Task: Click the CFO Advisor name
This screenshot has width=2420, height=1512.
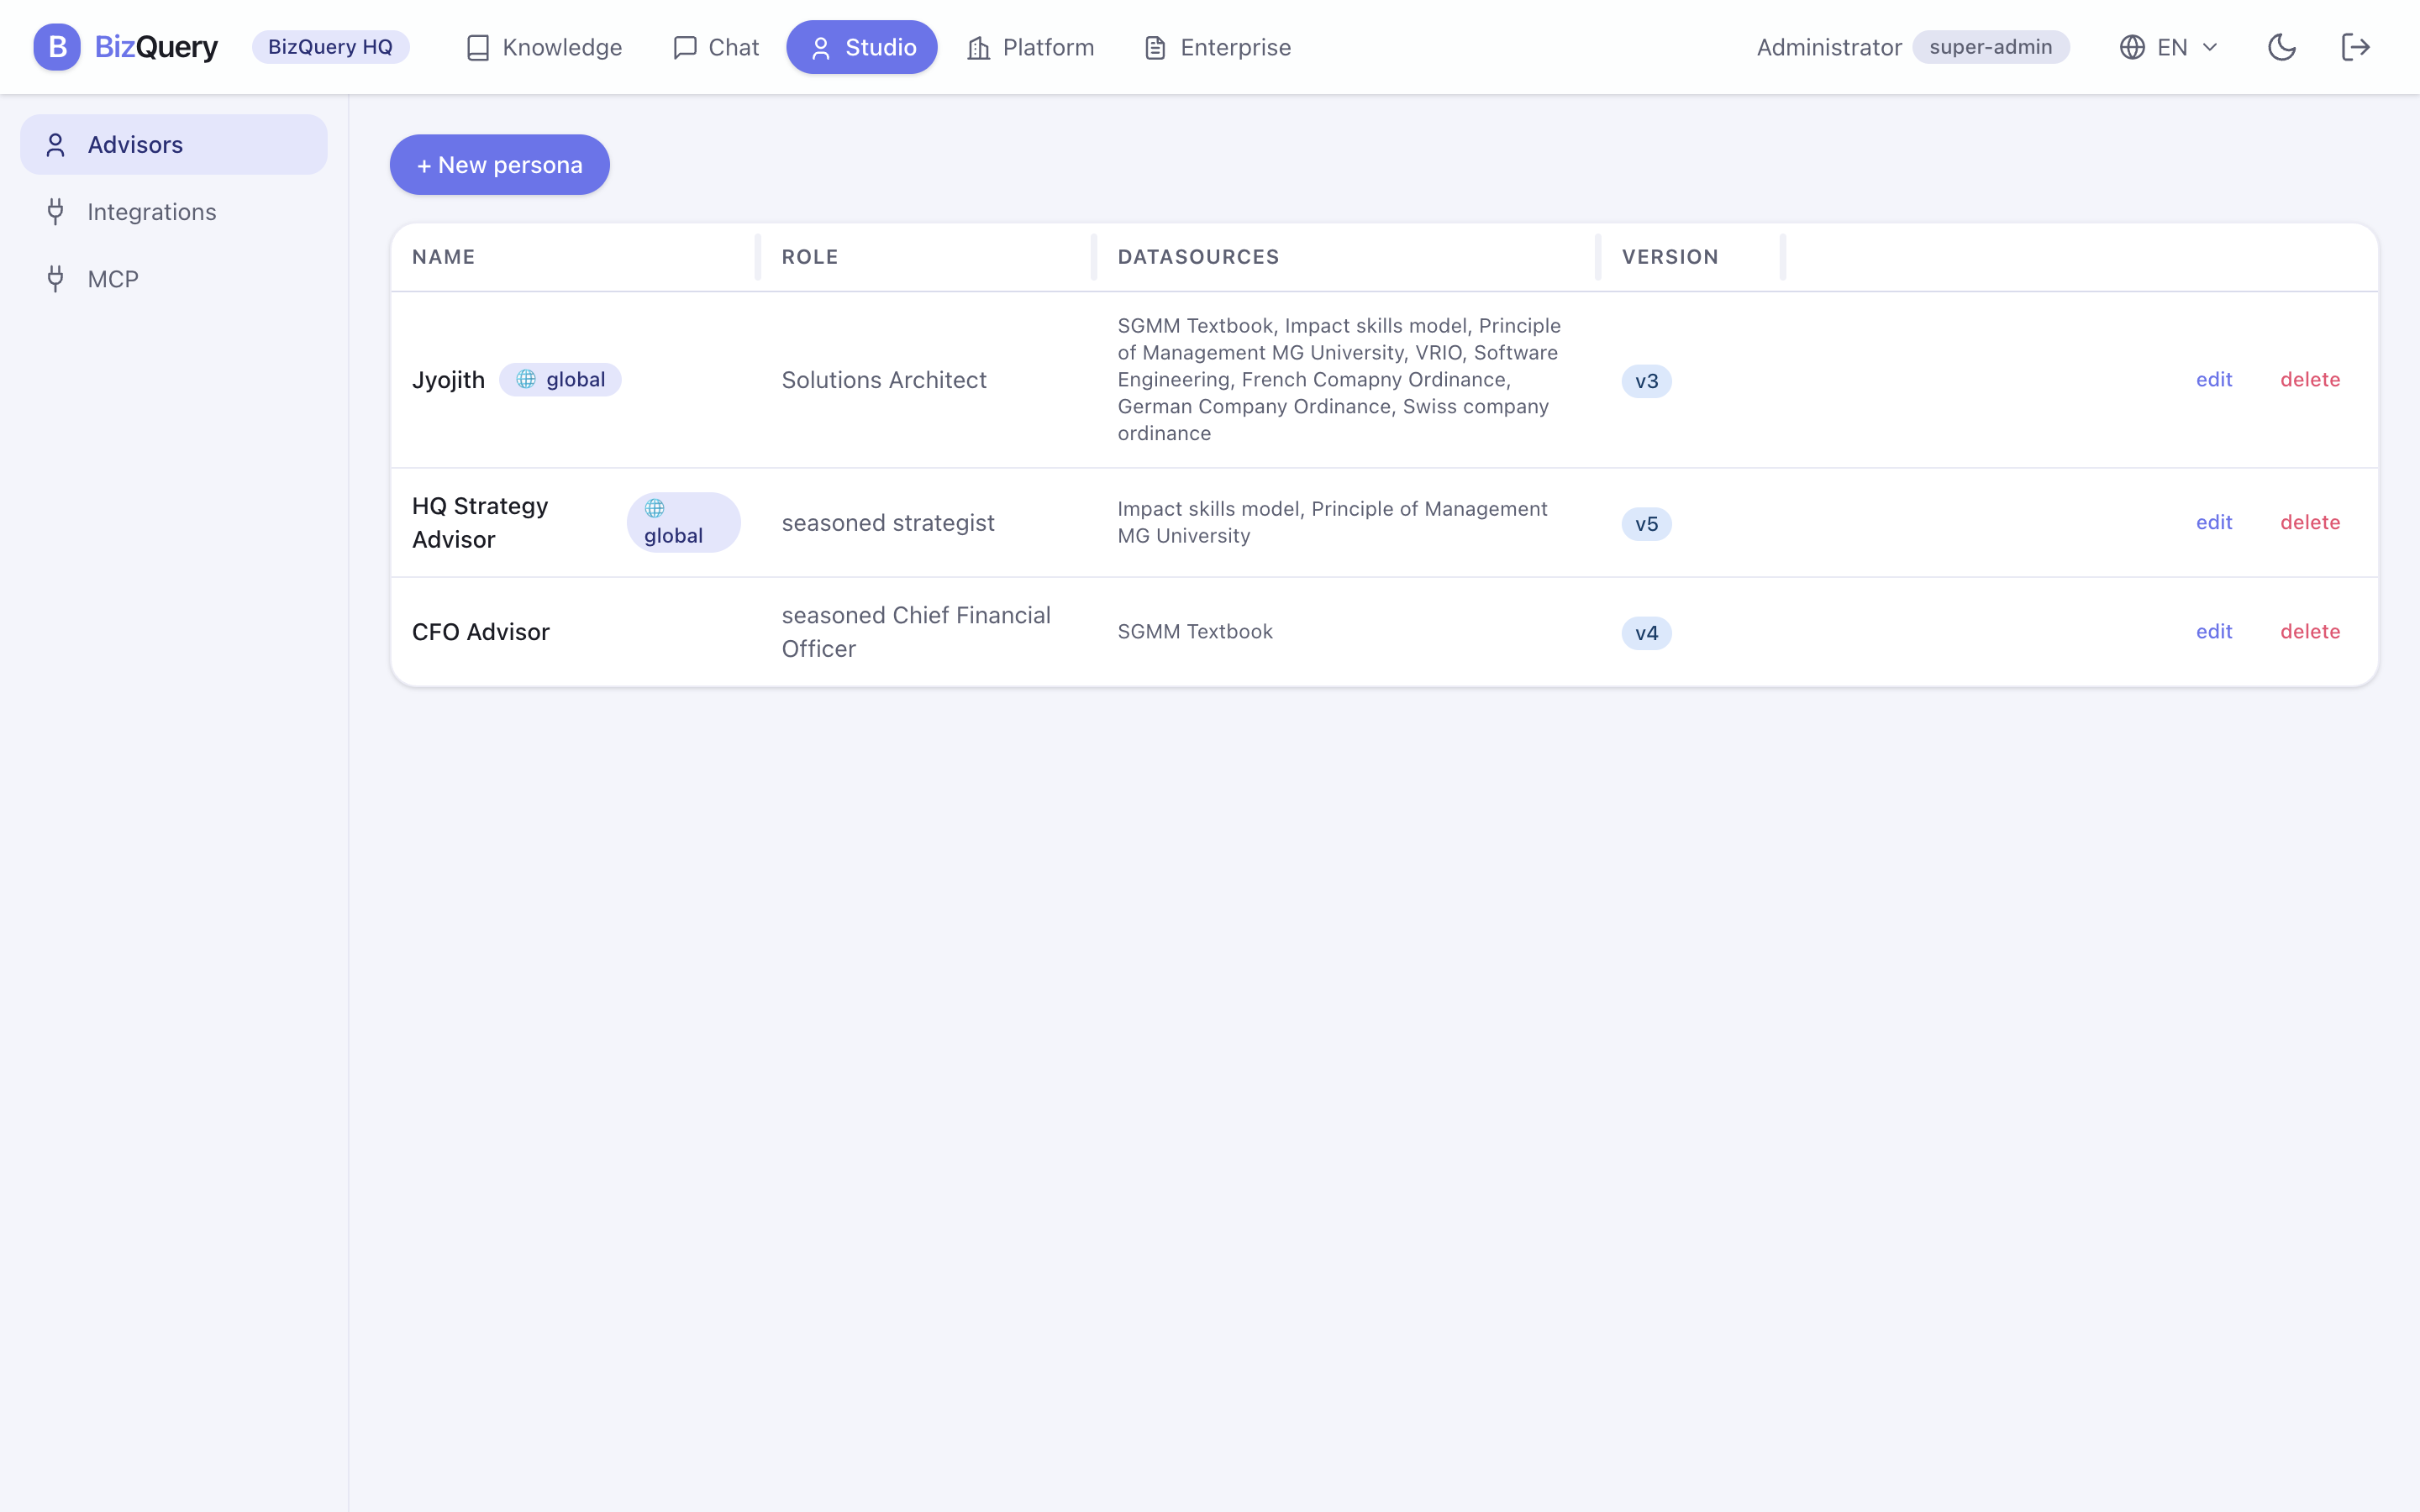Action: [481, 632]
